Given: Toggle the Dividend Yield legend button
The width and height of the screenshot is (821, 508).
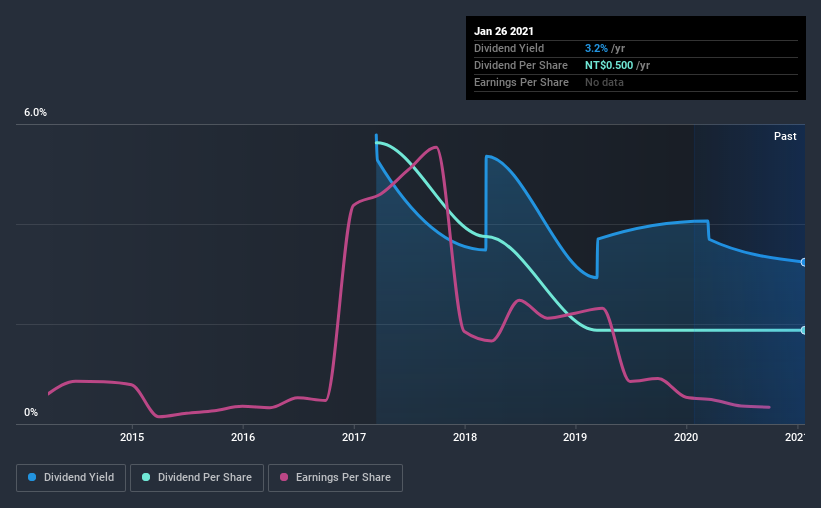Looking at the screenshot, I should pyautogui.click(x=71, y=478).
